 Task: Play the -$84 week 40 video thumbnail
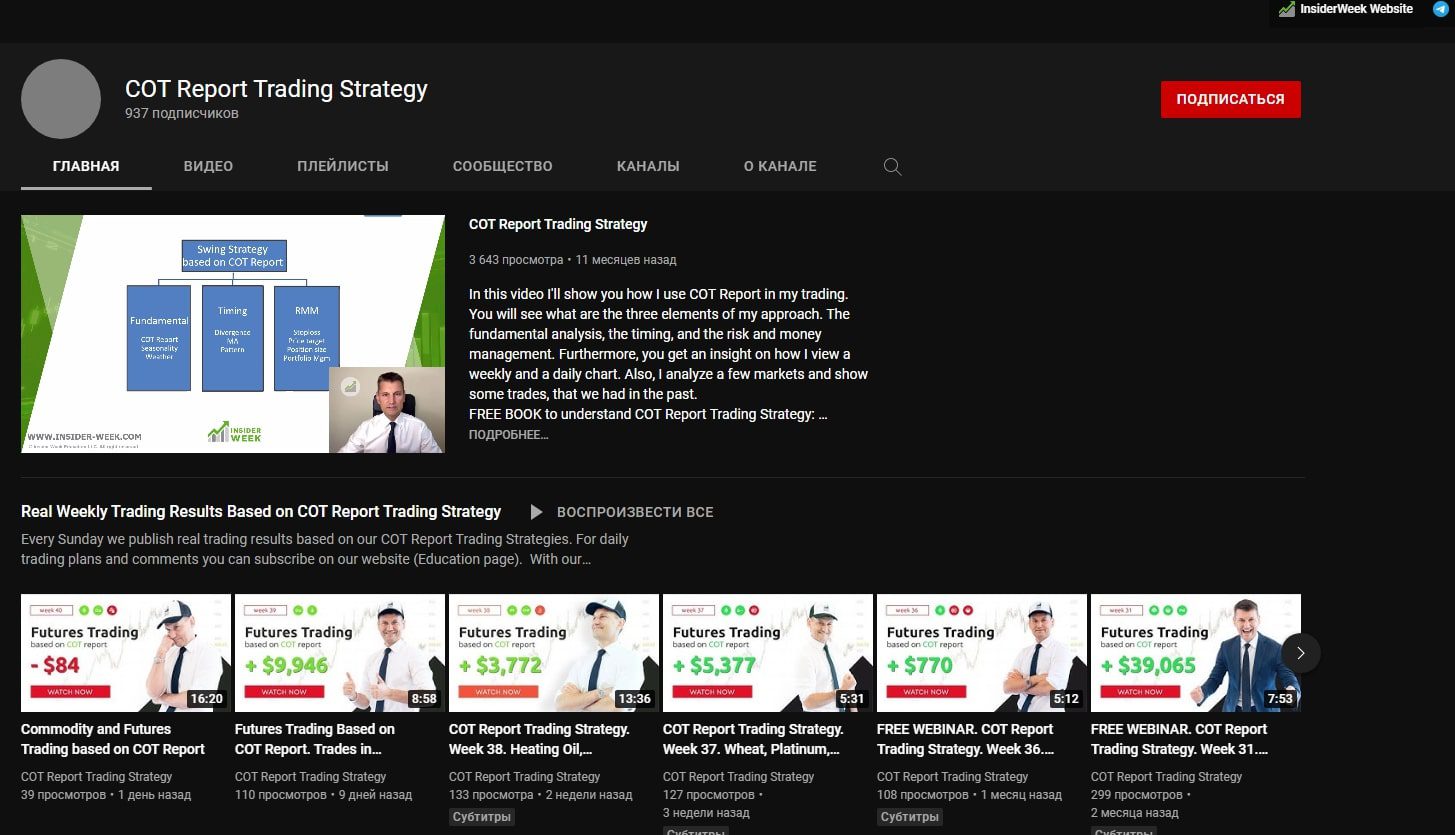coord(125,652)
